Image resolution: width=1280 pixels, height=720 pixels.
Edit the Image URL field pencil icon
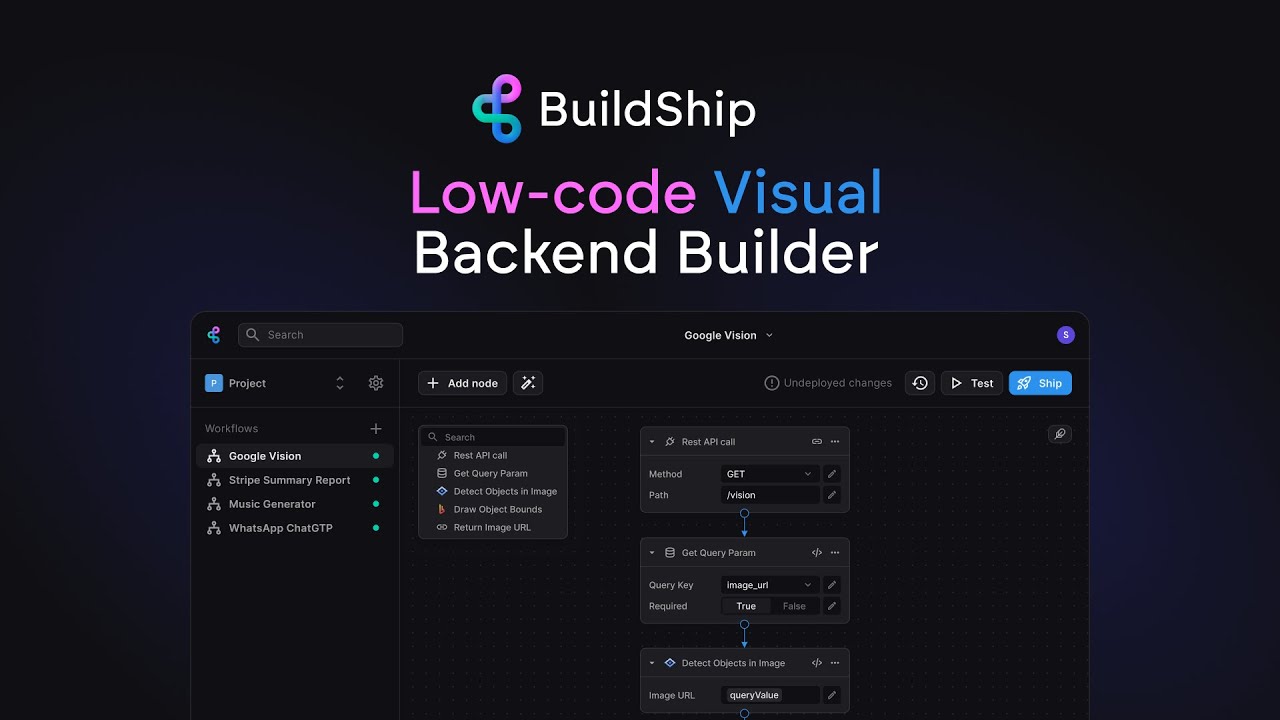click(832, 695)
